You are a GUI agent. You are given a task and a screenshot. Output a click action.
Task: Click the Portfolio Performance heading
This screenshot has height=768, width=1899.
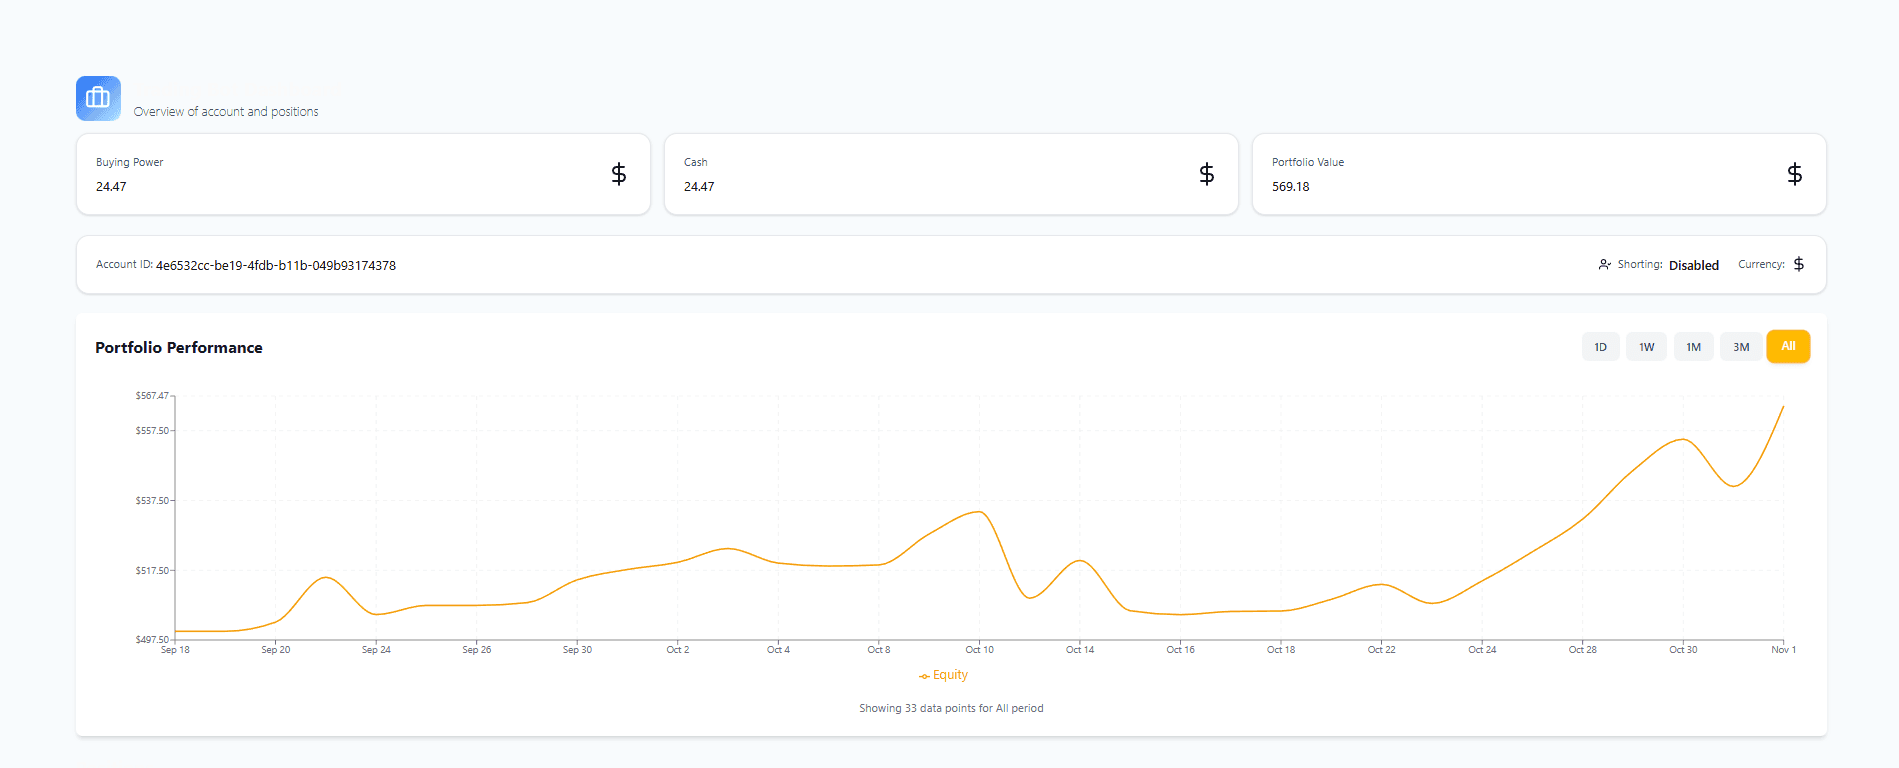click(179, 348)
